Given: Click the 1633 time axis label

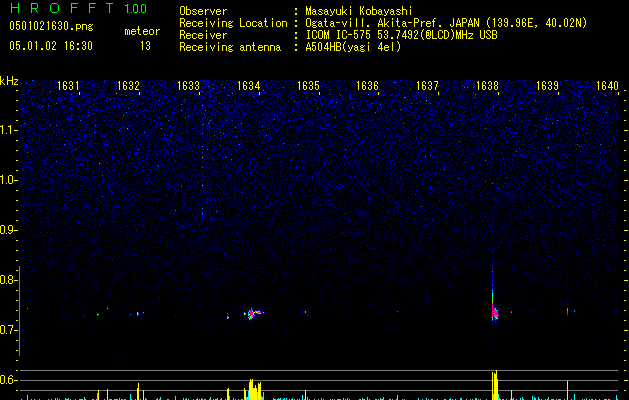Looking at the screenshot, I should (188, 86).
